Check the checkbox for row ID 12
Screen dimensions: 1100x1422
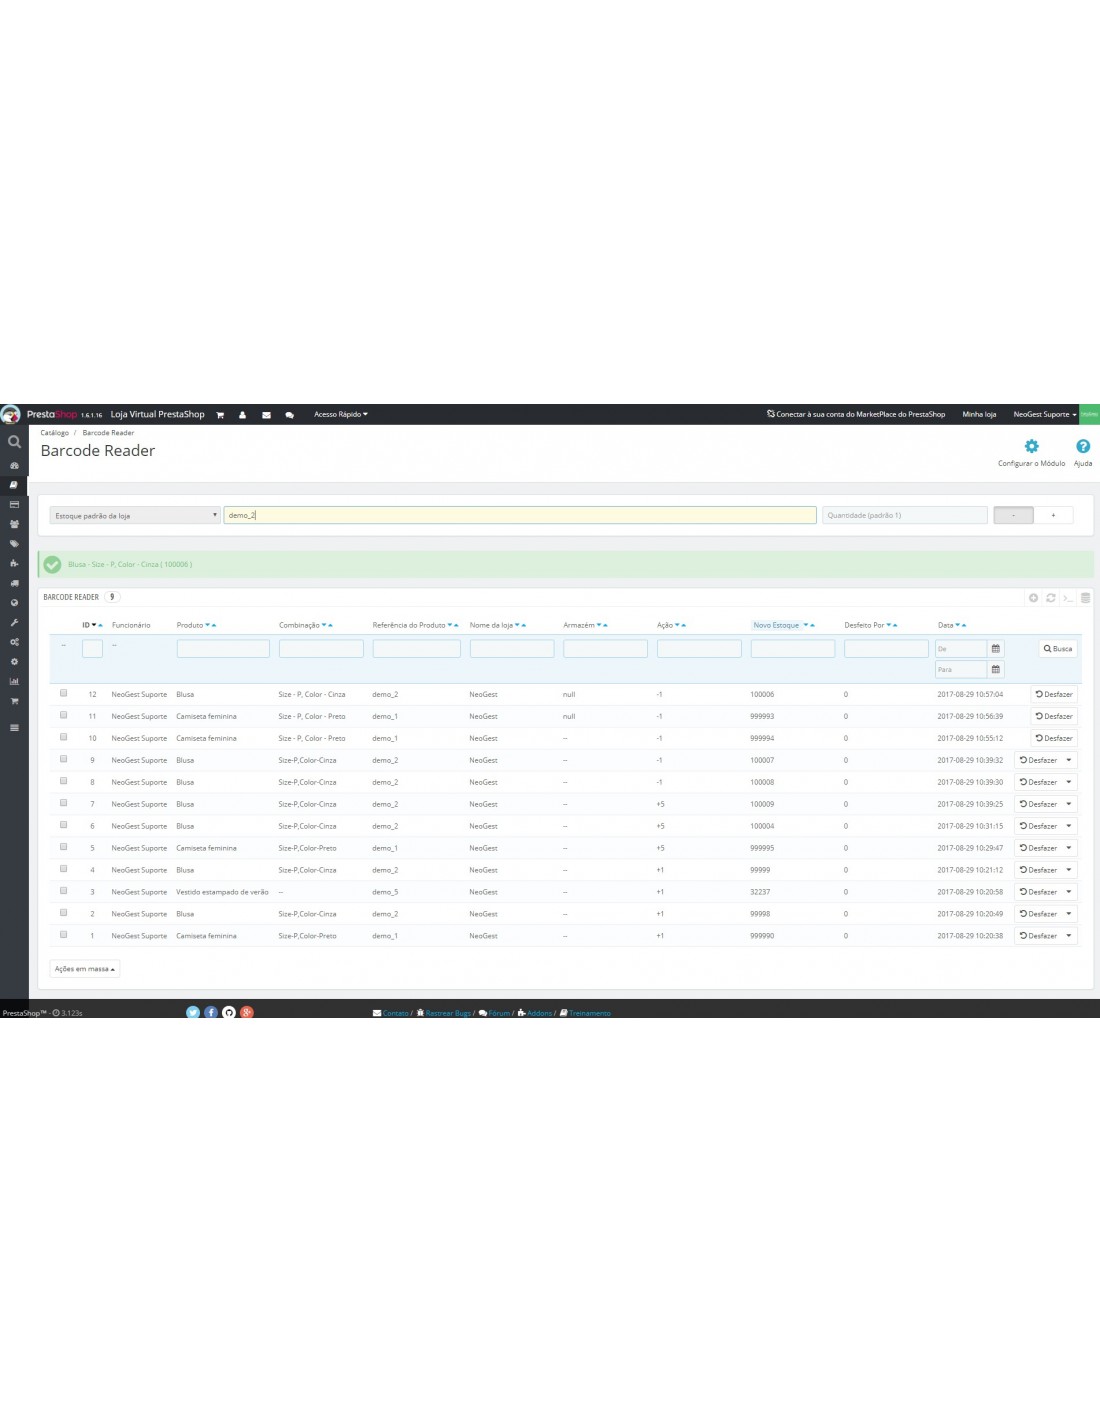(x=63, y=693)
